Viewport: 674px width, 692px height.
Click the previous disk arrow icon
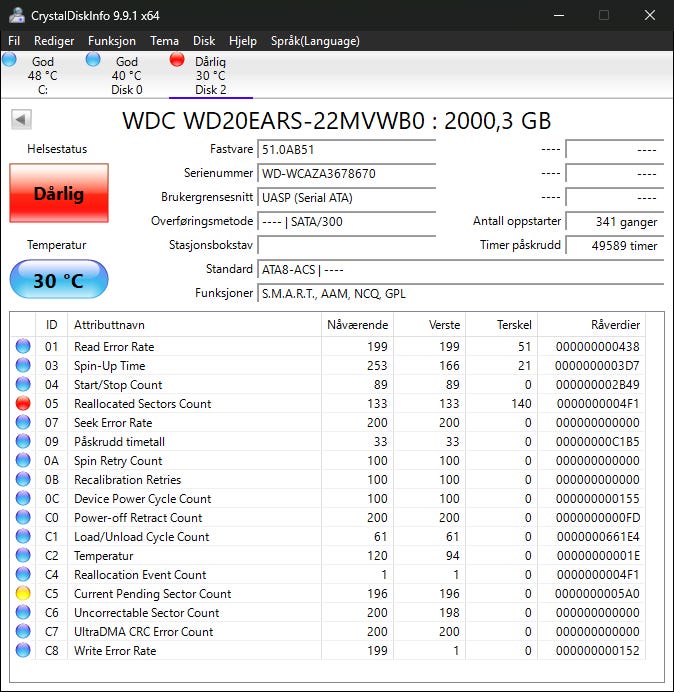coord(21,120)
